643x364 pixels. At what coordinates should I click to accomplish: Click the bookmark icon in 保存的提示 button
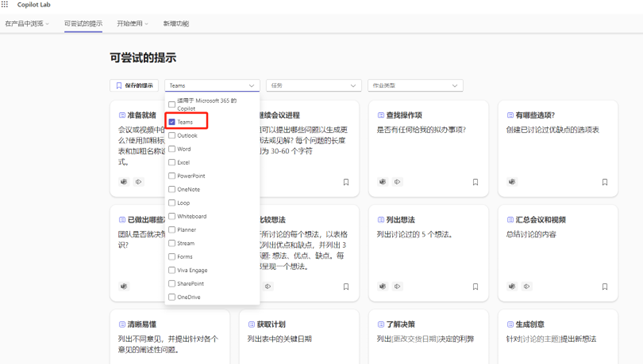click(119, 86)
